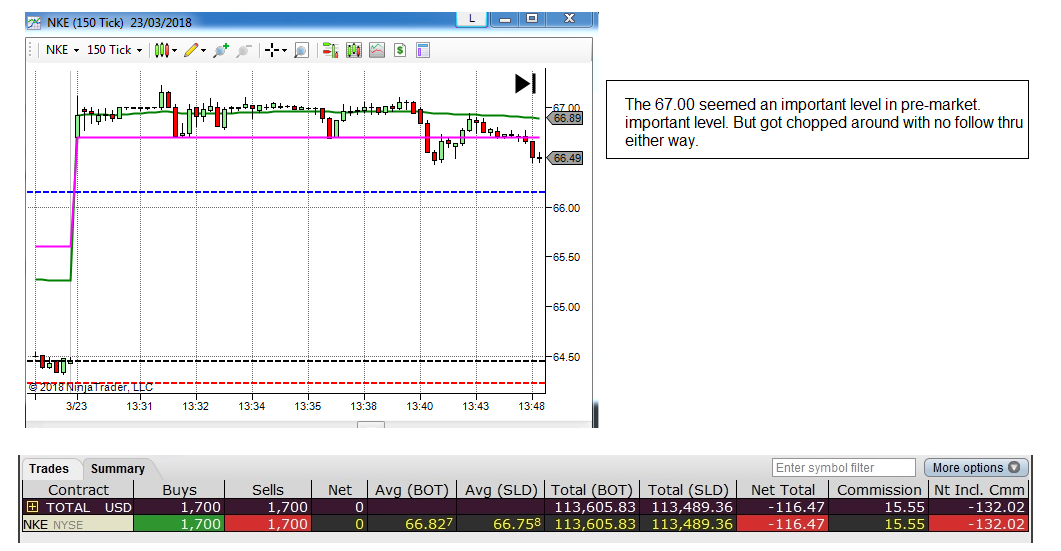The width and height of the screenshot is (1061, 551).
Task: Sort by the Sells column header
Action: [267, 489]
